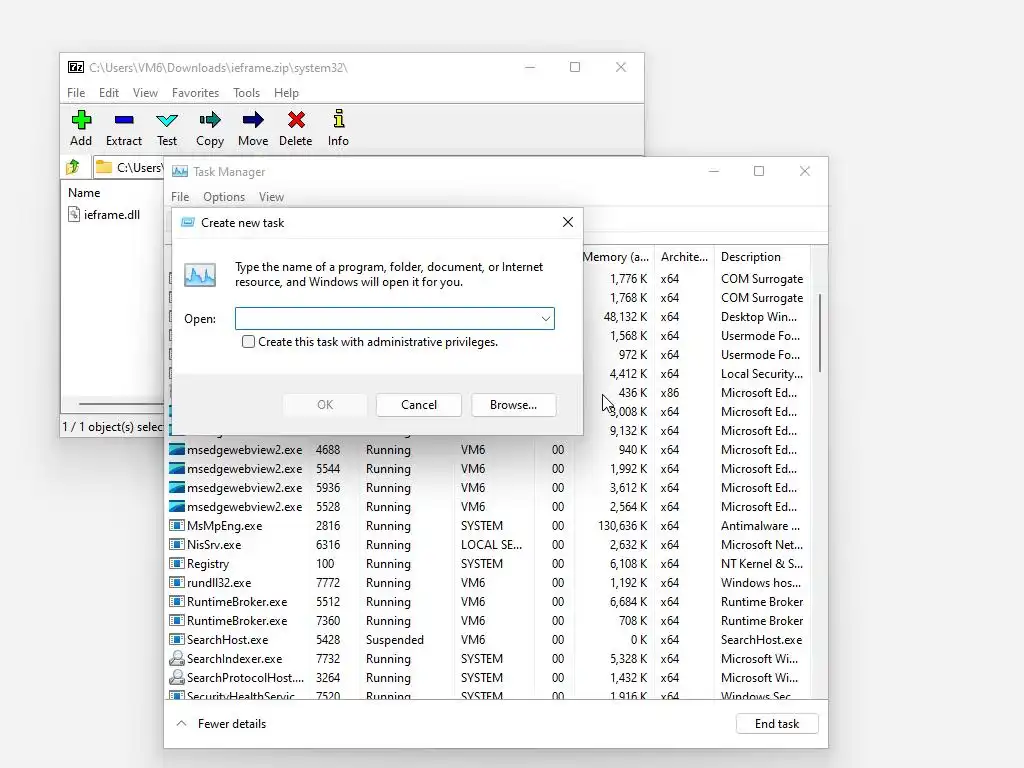Click Task Manager vertical scrollbar thumb
Screen dimensions: 1024x768
pos(820,333)
